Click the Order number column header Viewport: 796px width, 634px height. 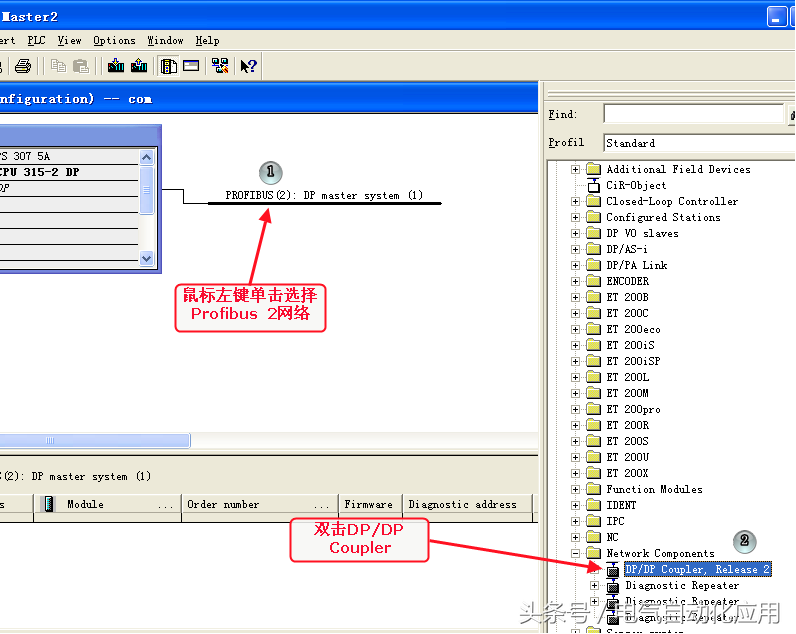pos(258,504)
